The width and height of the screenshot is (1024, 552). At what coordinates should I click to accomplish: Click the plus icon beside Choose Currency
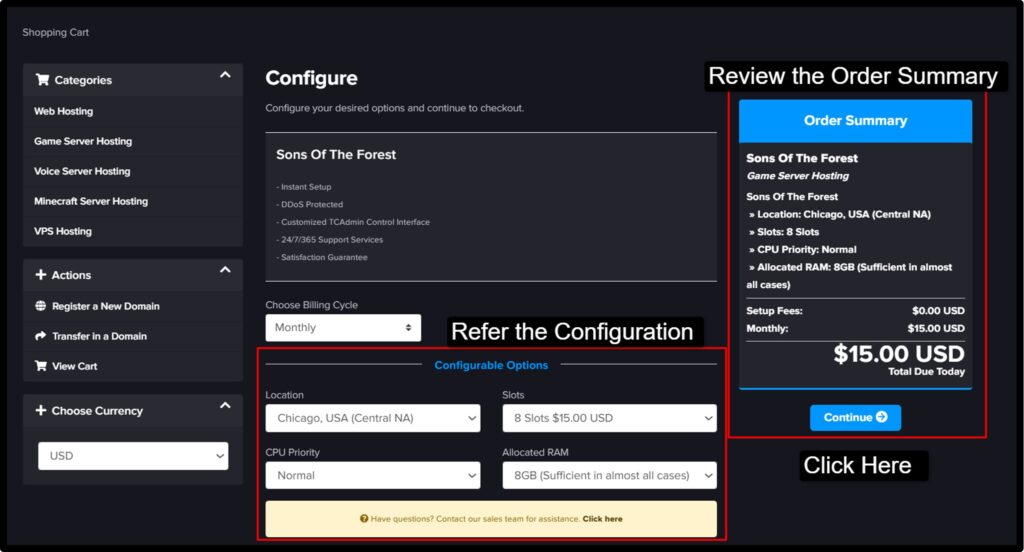40,410
